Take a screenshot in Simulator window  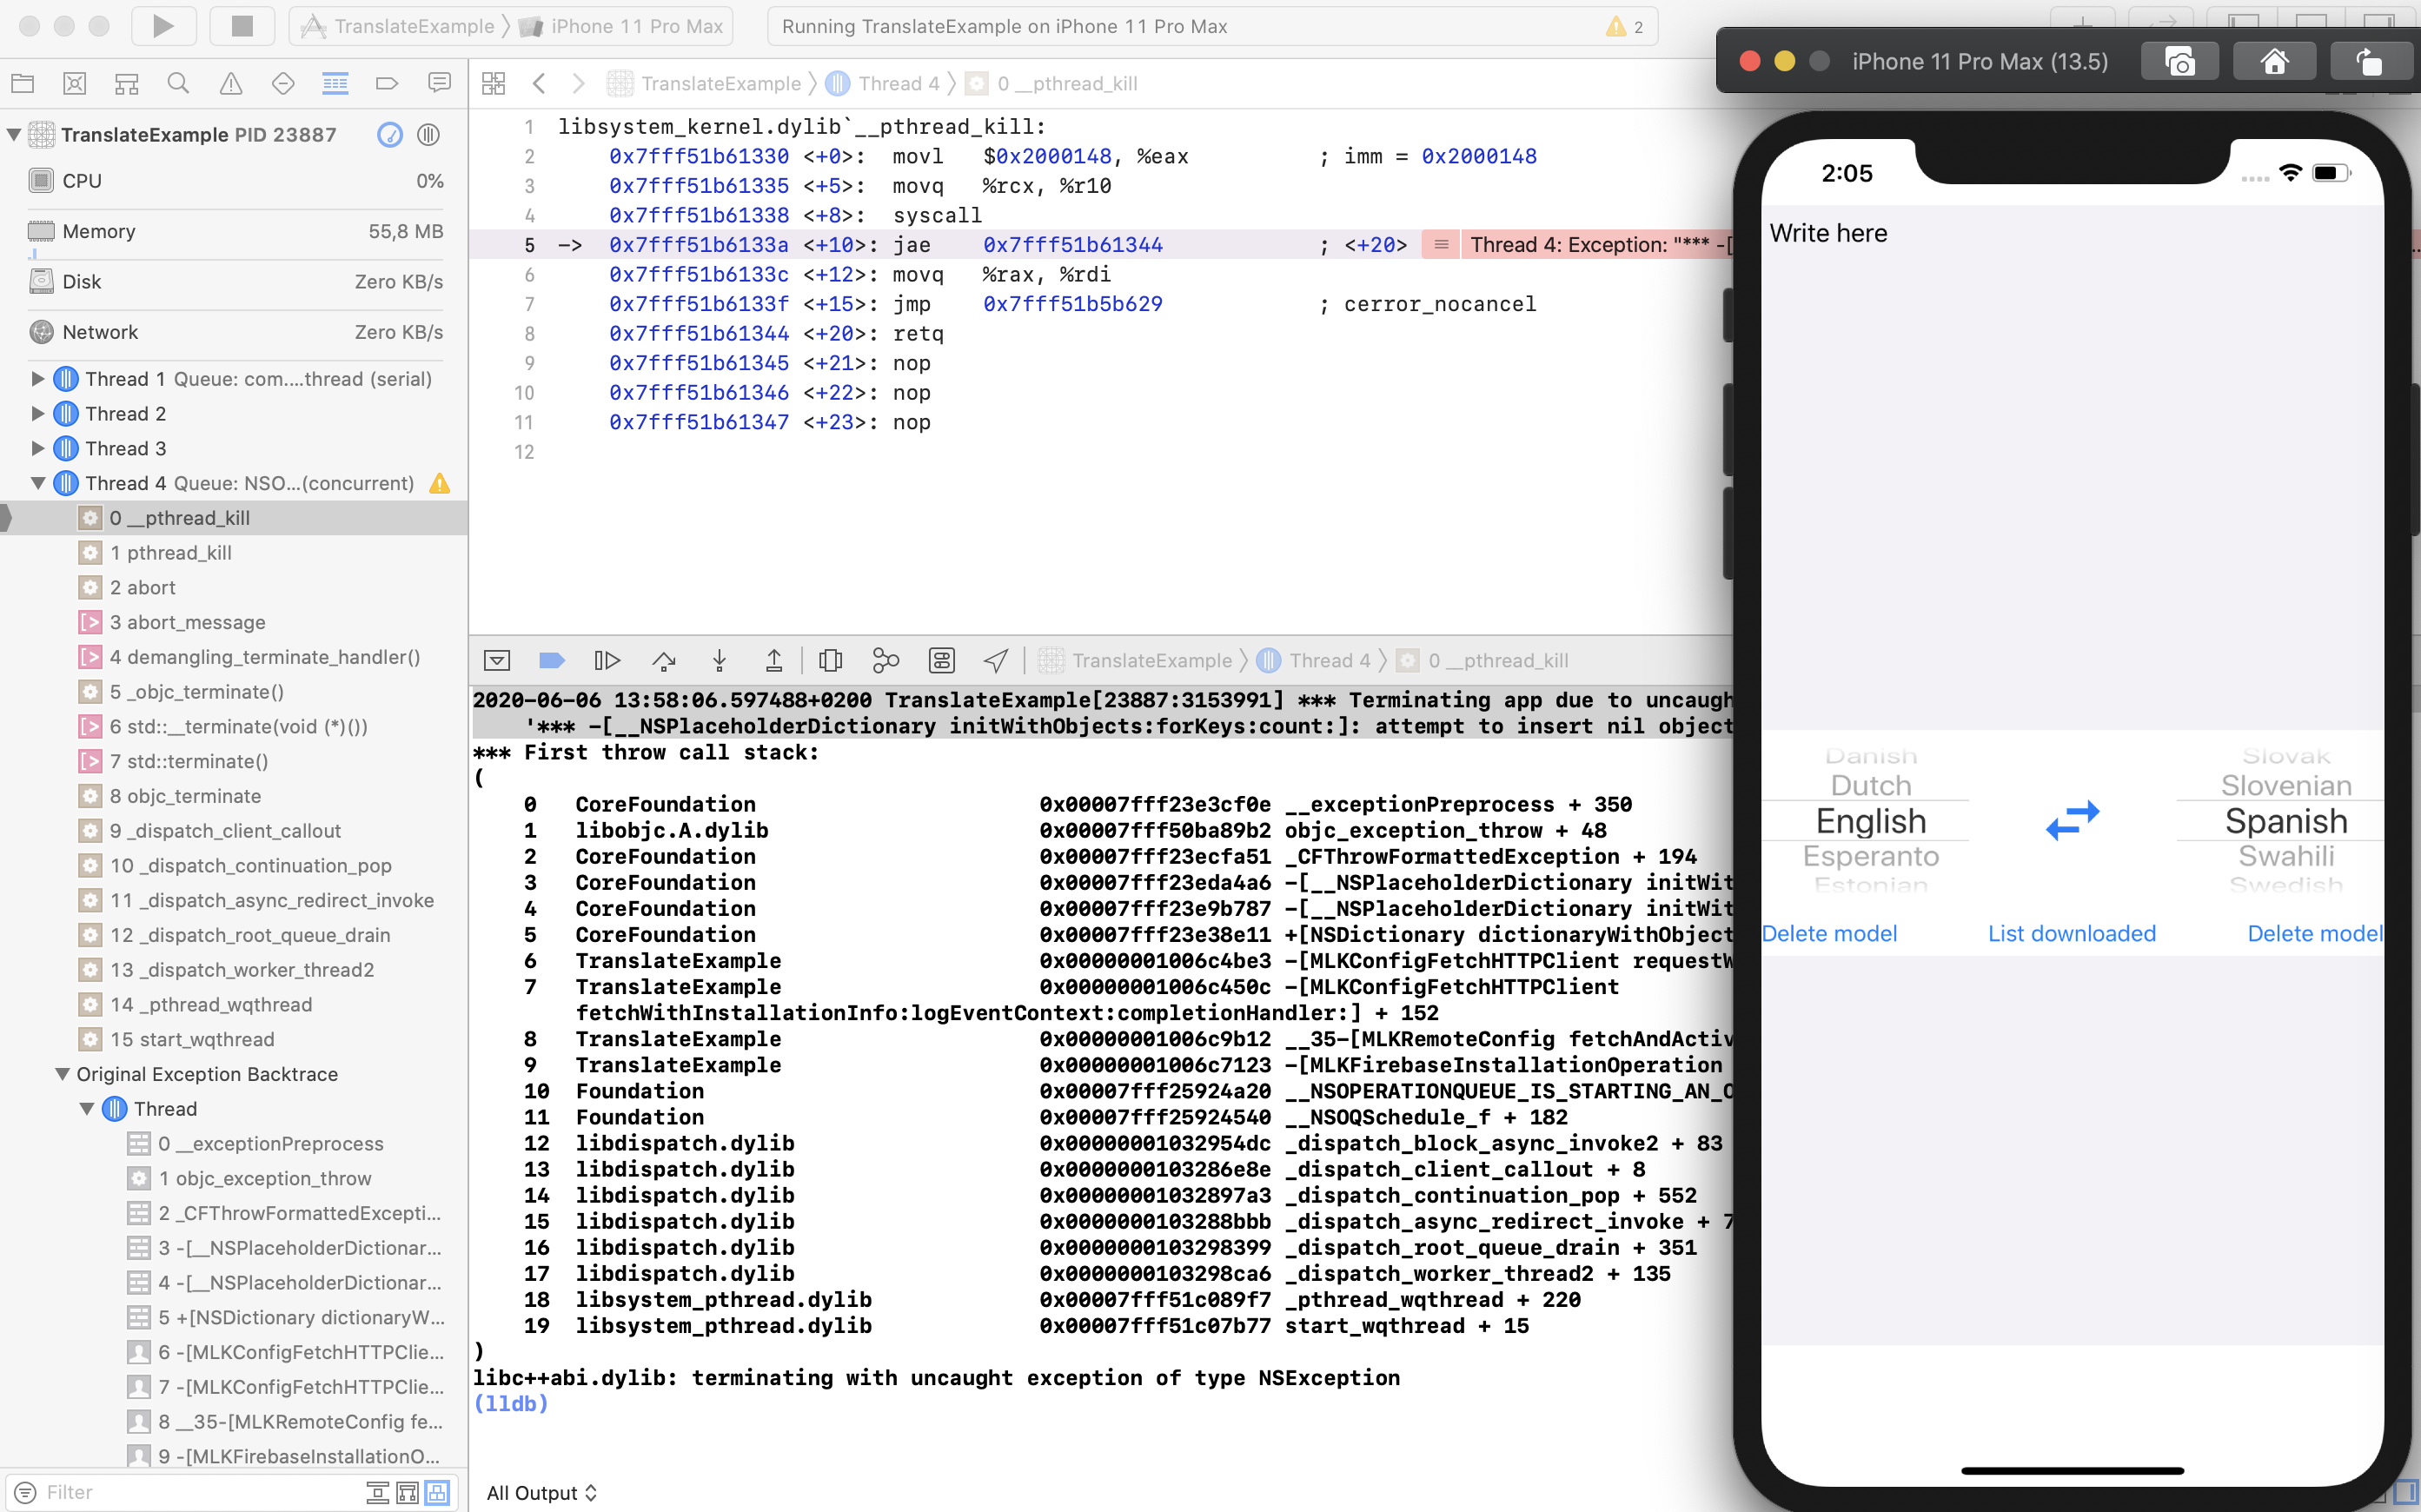(2180, 62)
